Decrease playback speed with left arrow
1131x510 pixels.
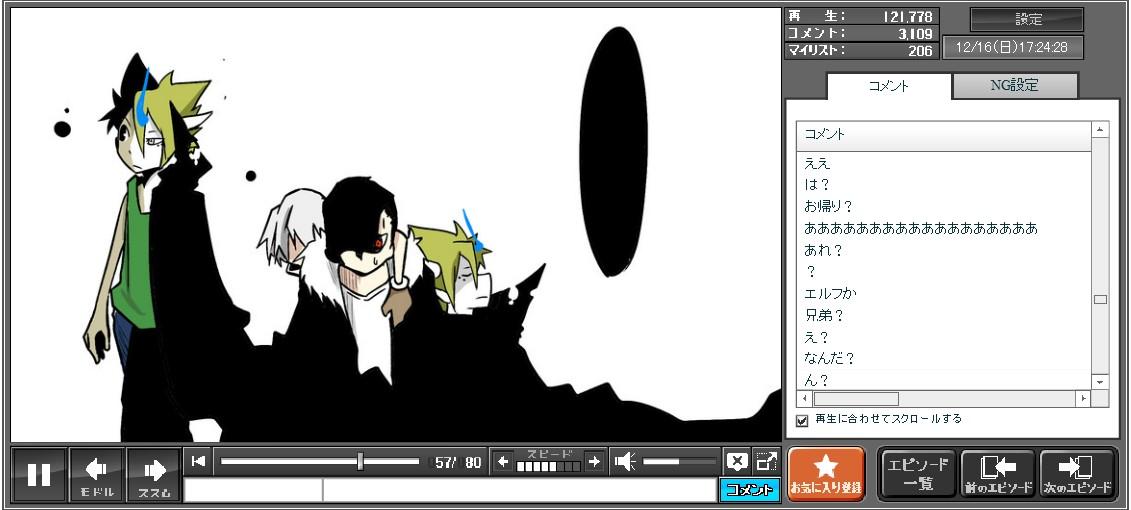coord(503,461)
